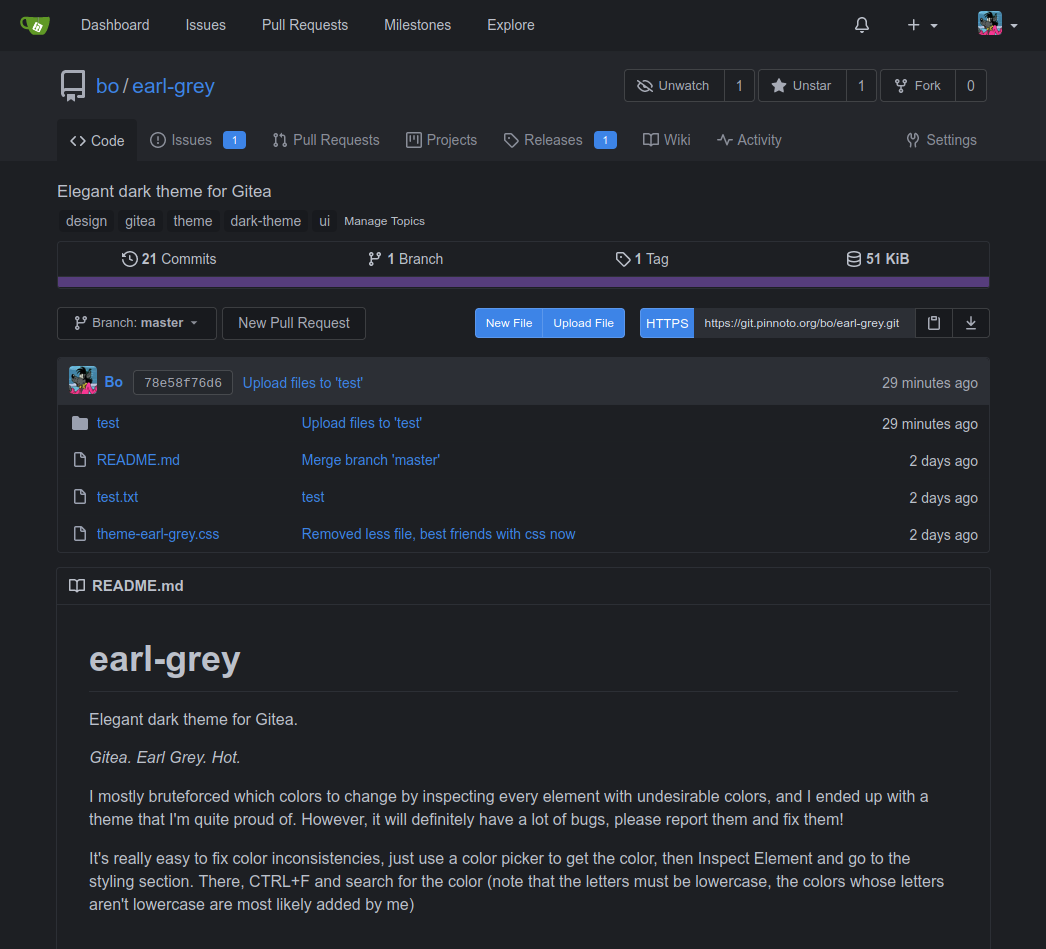
Task: View the 1 Tag list
Action: [x=642, y=259]
